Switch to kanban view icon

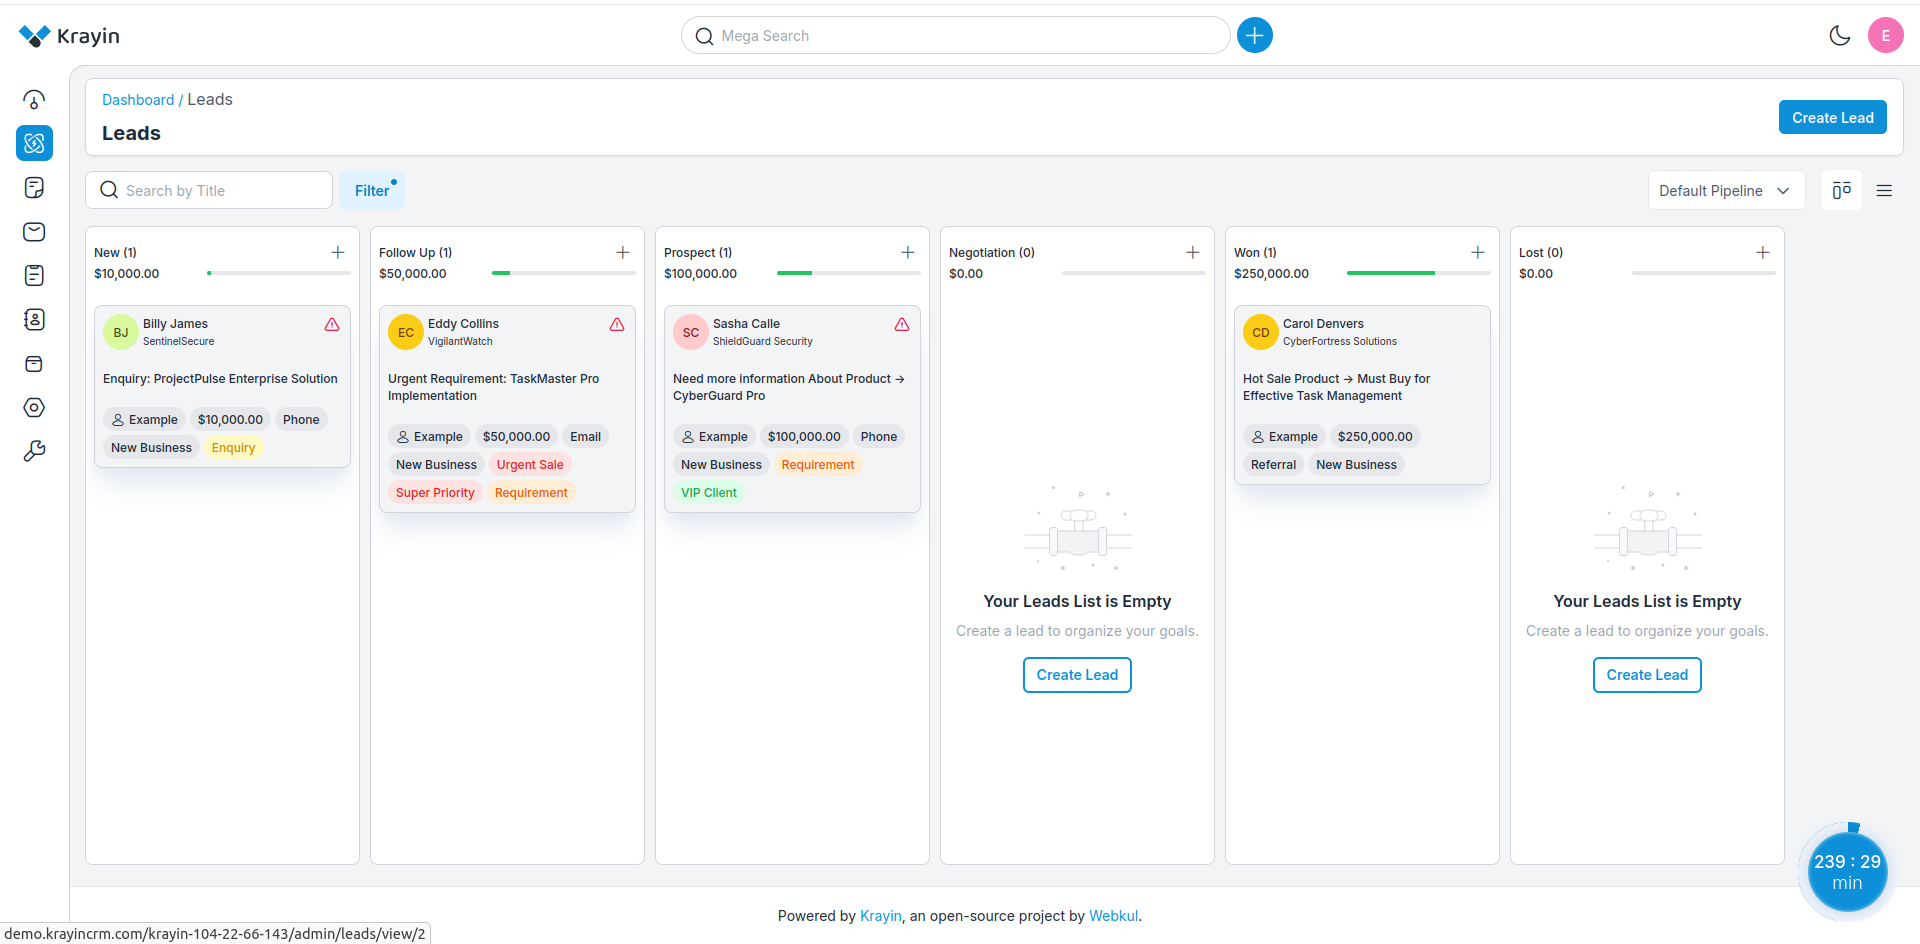[x=1841, y=190]
